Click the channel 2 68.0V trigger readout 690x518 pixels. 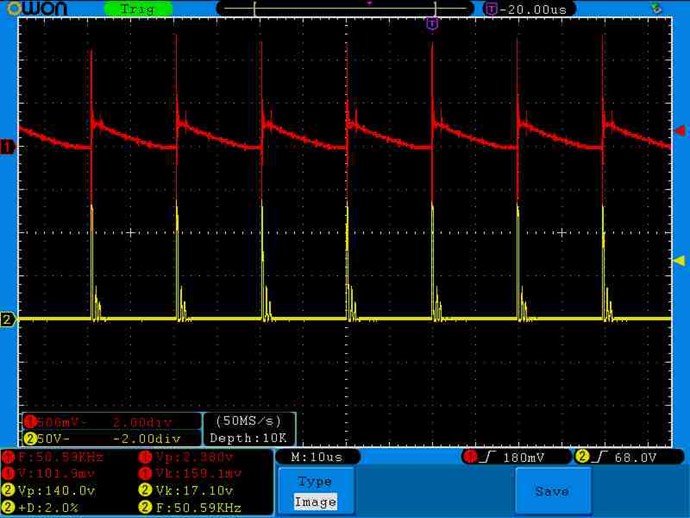628,457
